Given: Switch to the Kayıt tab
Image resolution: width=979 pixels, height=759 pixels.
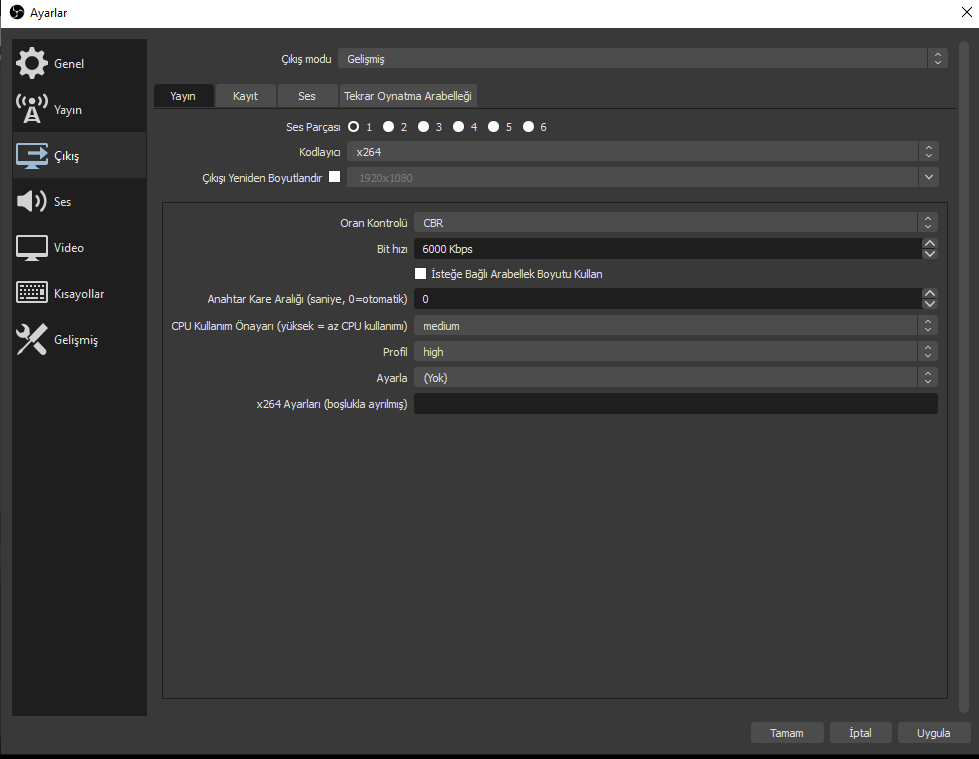Looking at the screenshot, I should 245,96.
